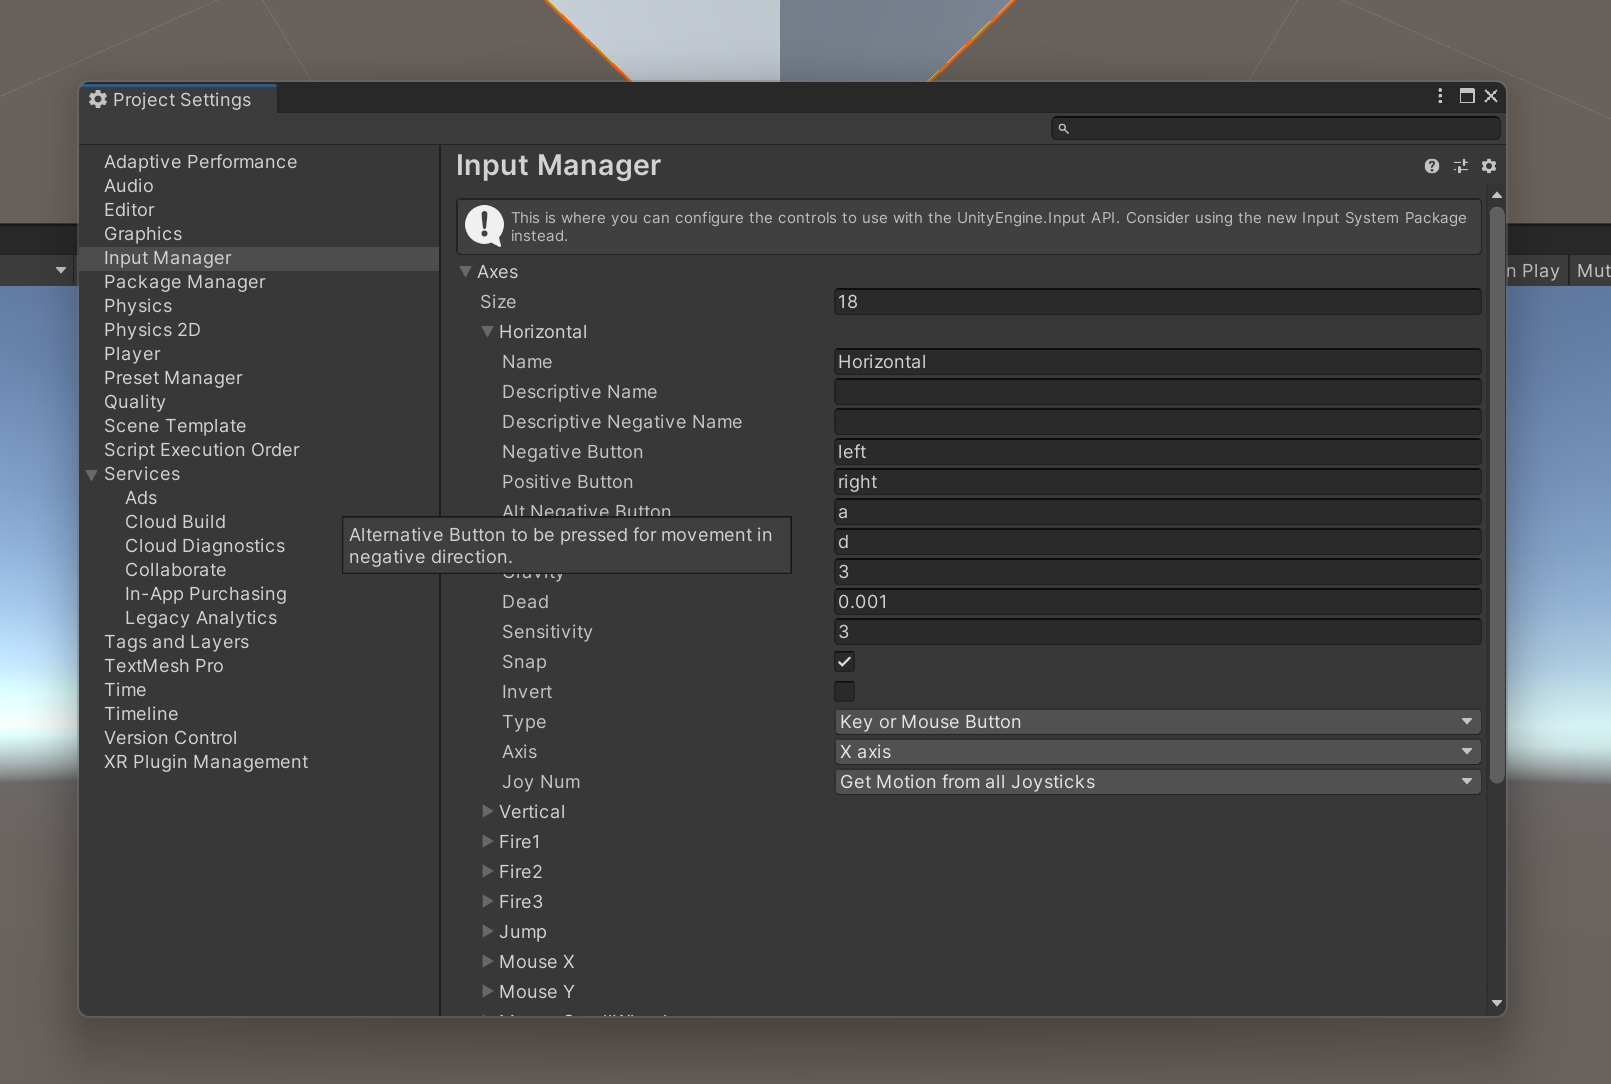
Task: Expand the Jump axis foldout
Action: pos(488,931)
